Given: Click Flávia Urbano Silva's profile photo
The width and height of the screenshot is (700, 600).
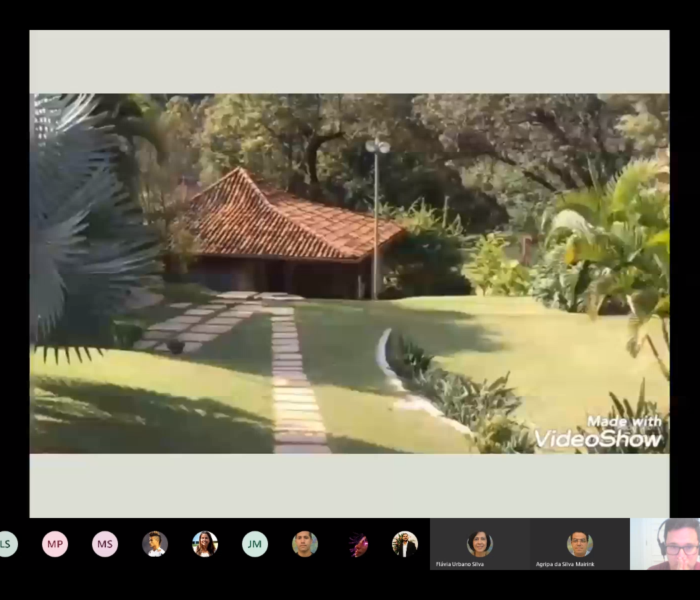Looking at the screenshot, I should click(x=480, y=542).
